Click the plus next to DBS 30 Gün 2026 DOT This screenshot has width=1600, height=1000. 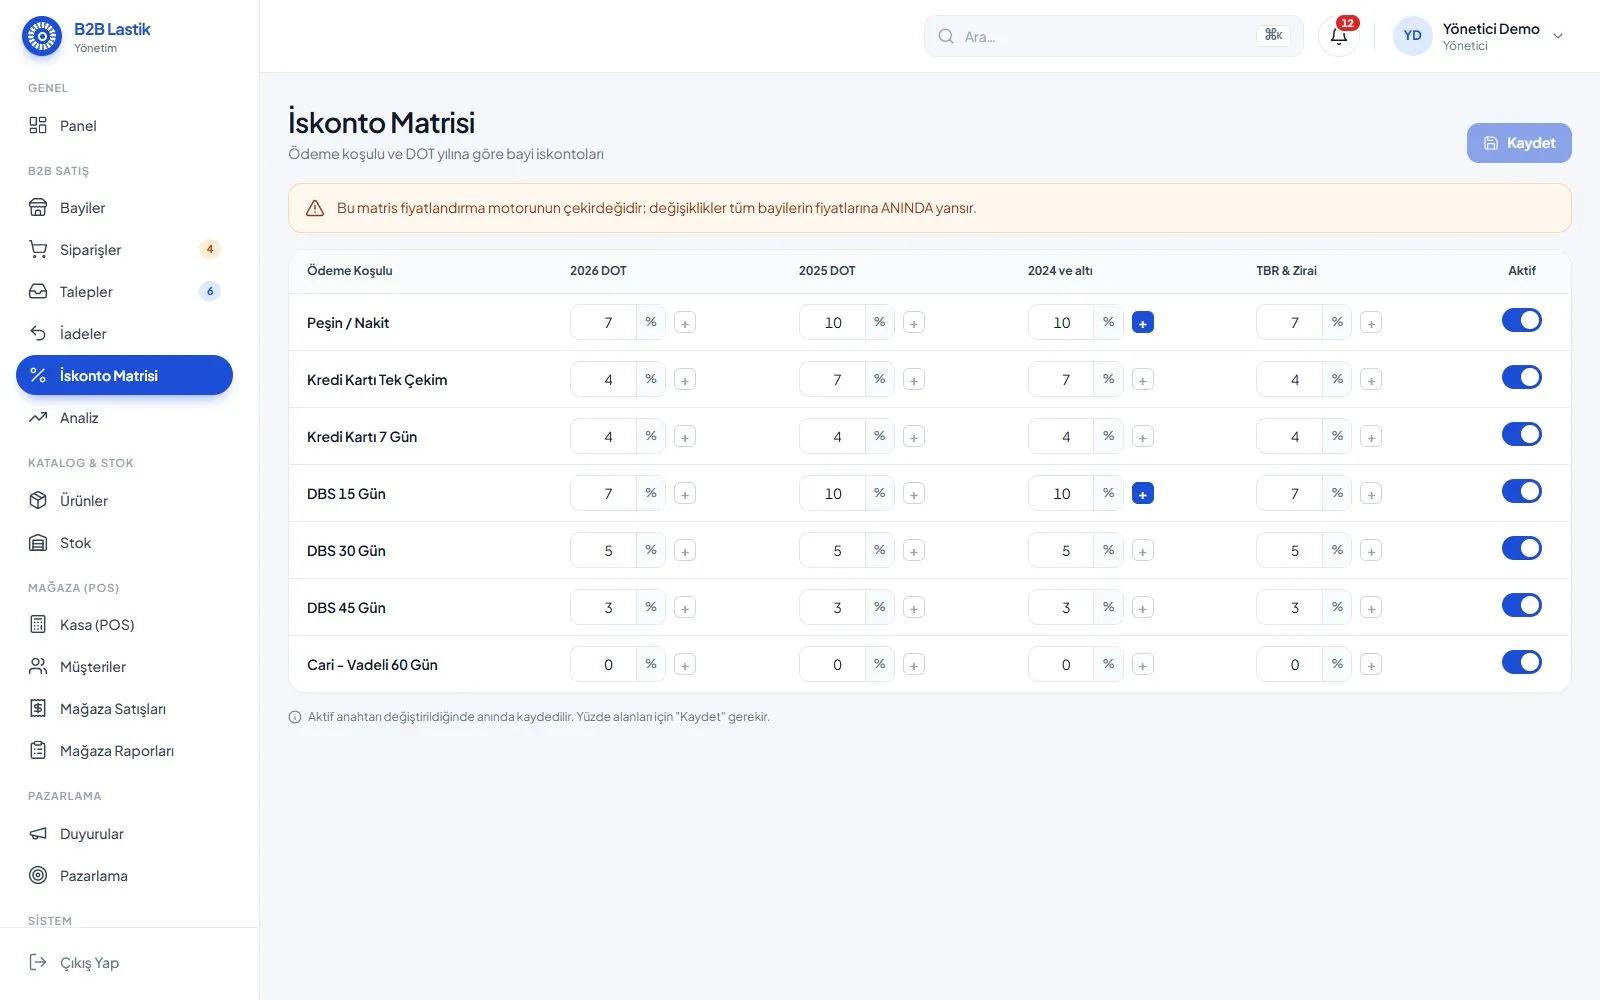point(685,551)
